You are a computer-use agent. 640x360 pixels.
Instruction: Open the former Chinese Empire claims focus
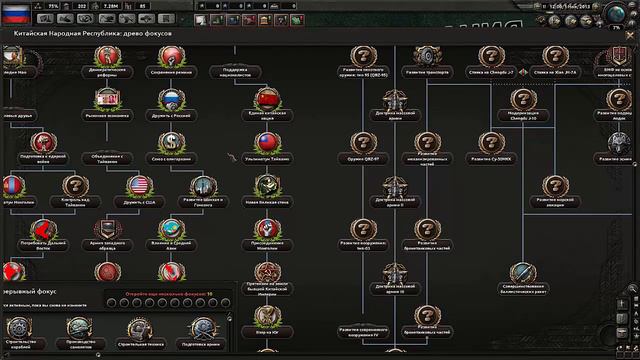[267, 273]
